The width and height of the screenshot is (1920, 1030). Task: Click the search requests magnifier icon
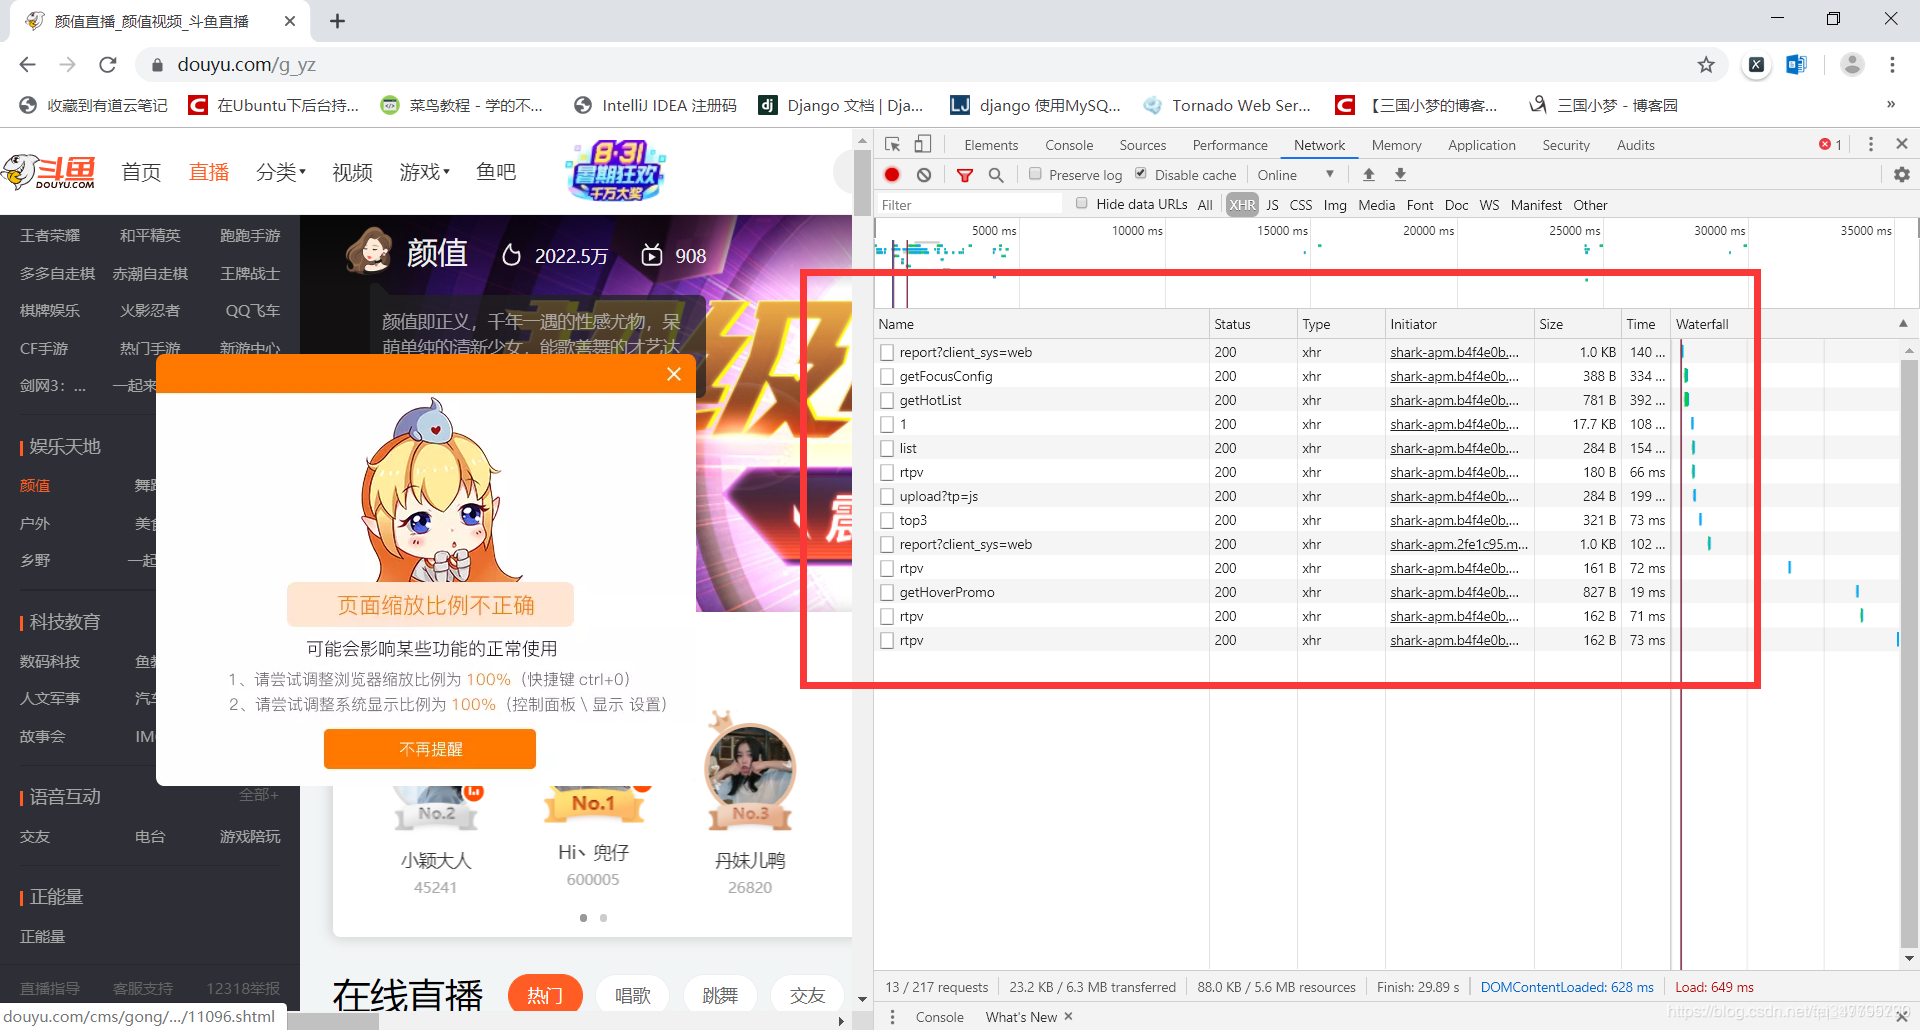pyautogui.click(x=995, y=174)
